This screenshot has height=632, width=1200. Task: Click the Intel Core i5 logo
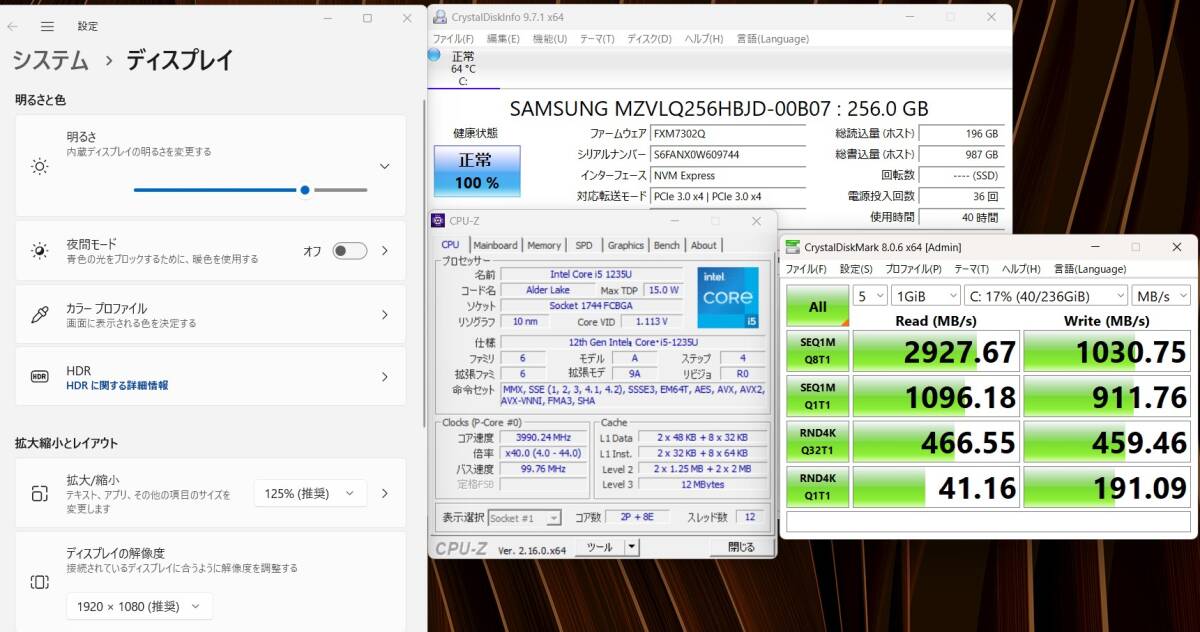(x=728, y=298)
